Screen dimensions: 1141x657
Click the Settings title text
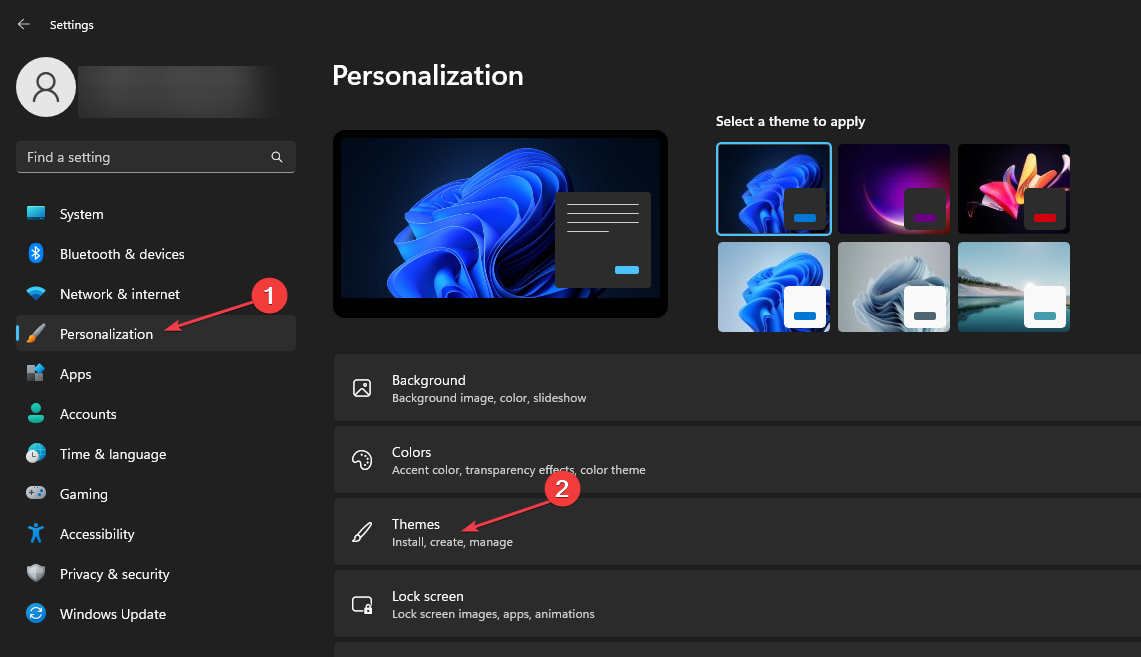(x=71, y=25)
